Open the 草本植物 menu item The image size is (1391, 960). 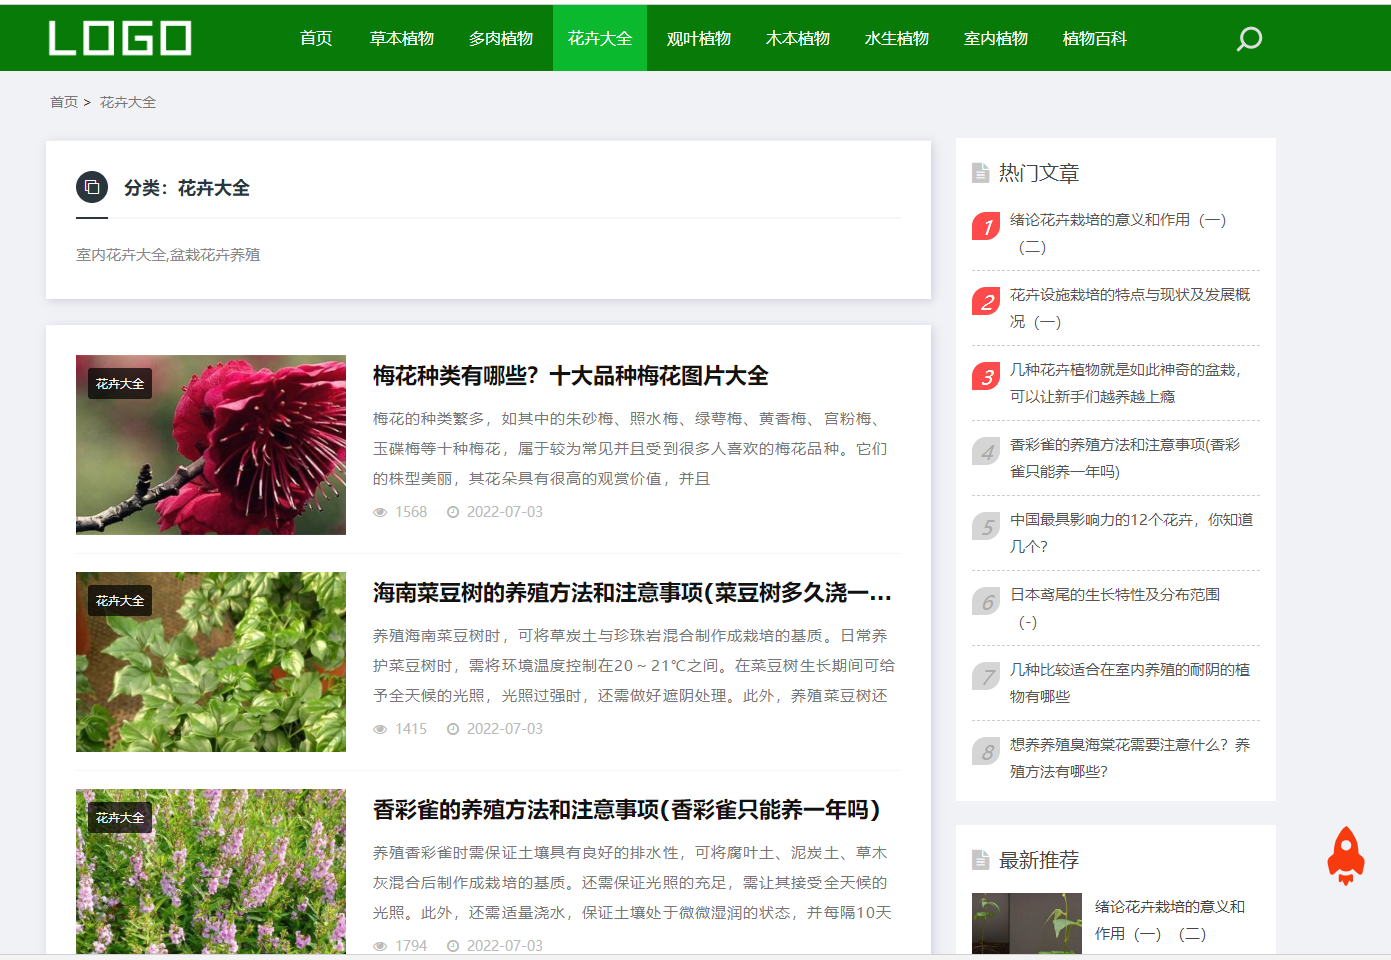(402, 38)
